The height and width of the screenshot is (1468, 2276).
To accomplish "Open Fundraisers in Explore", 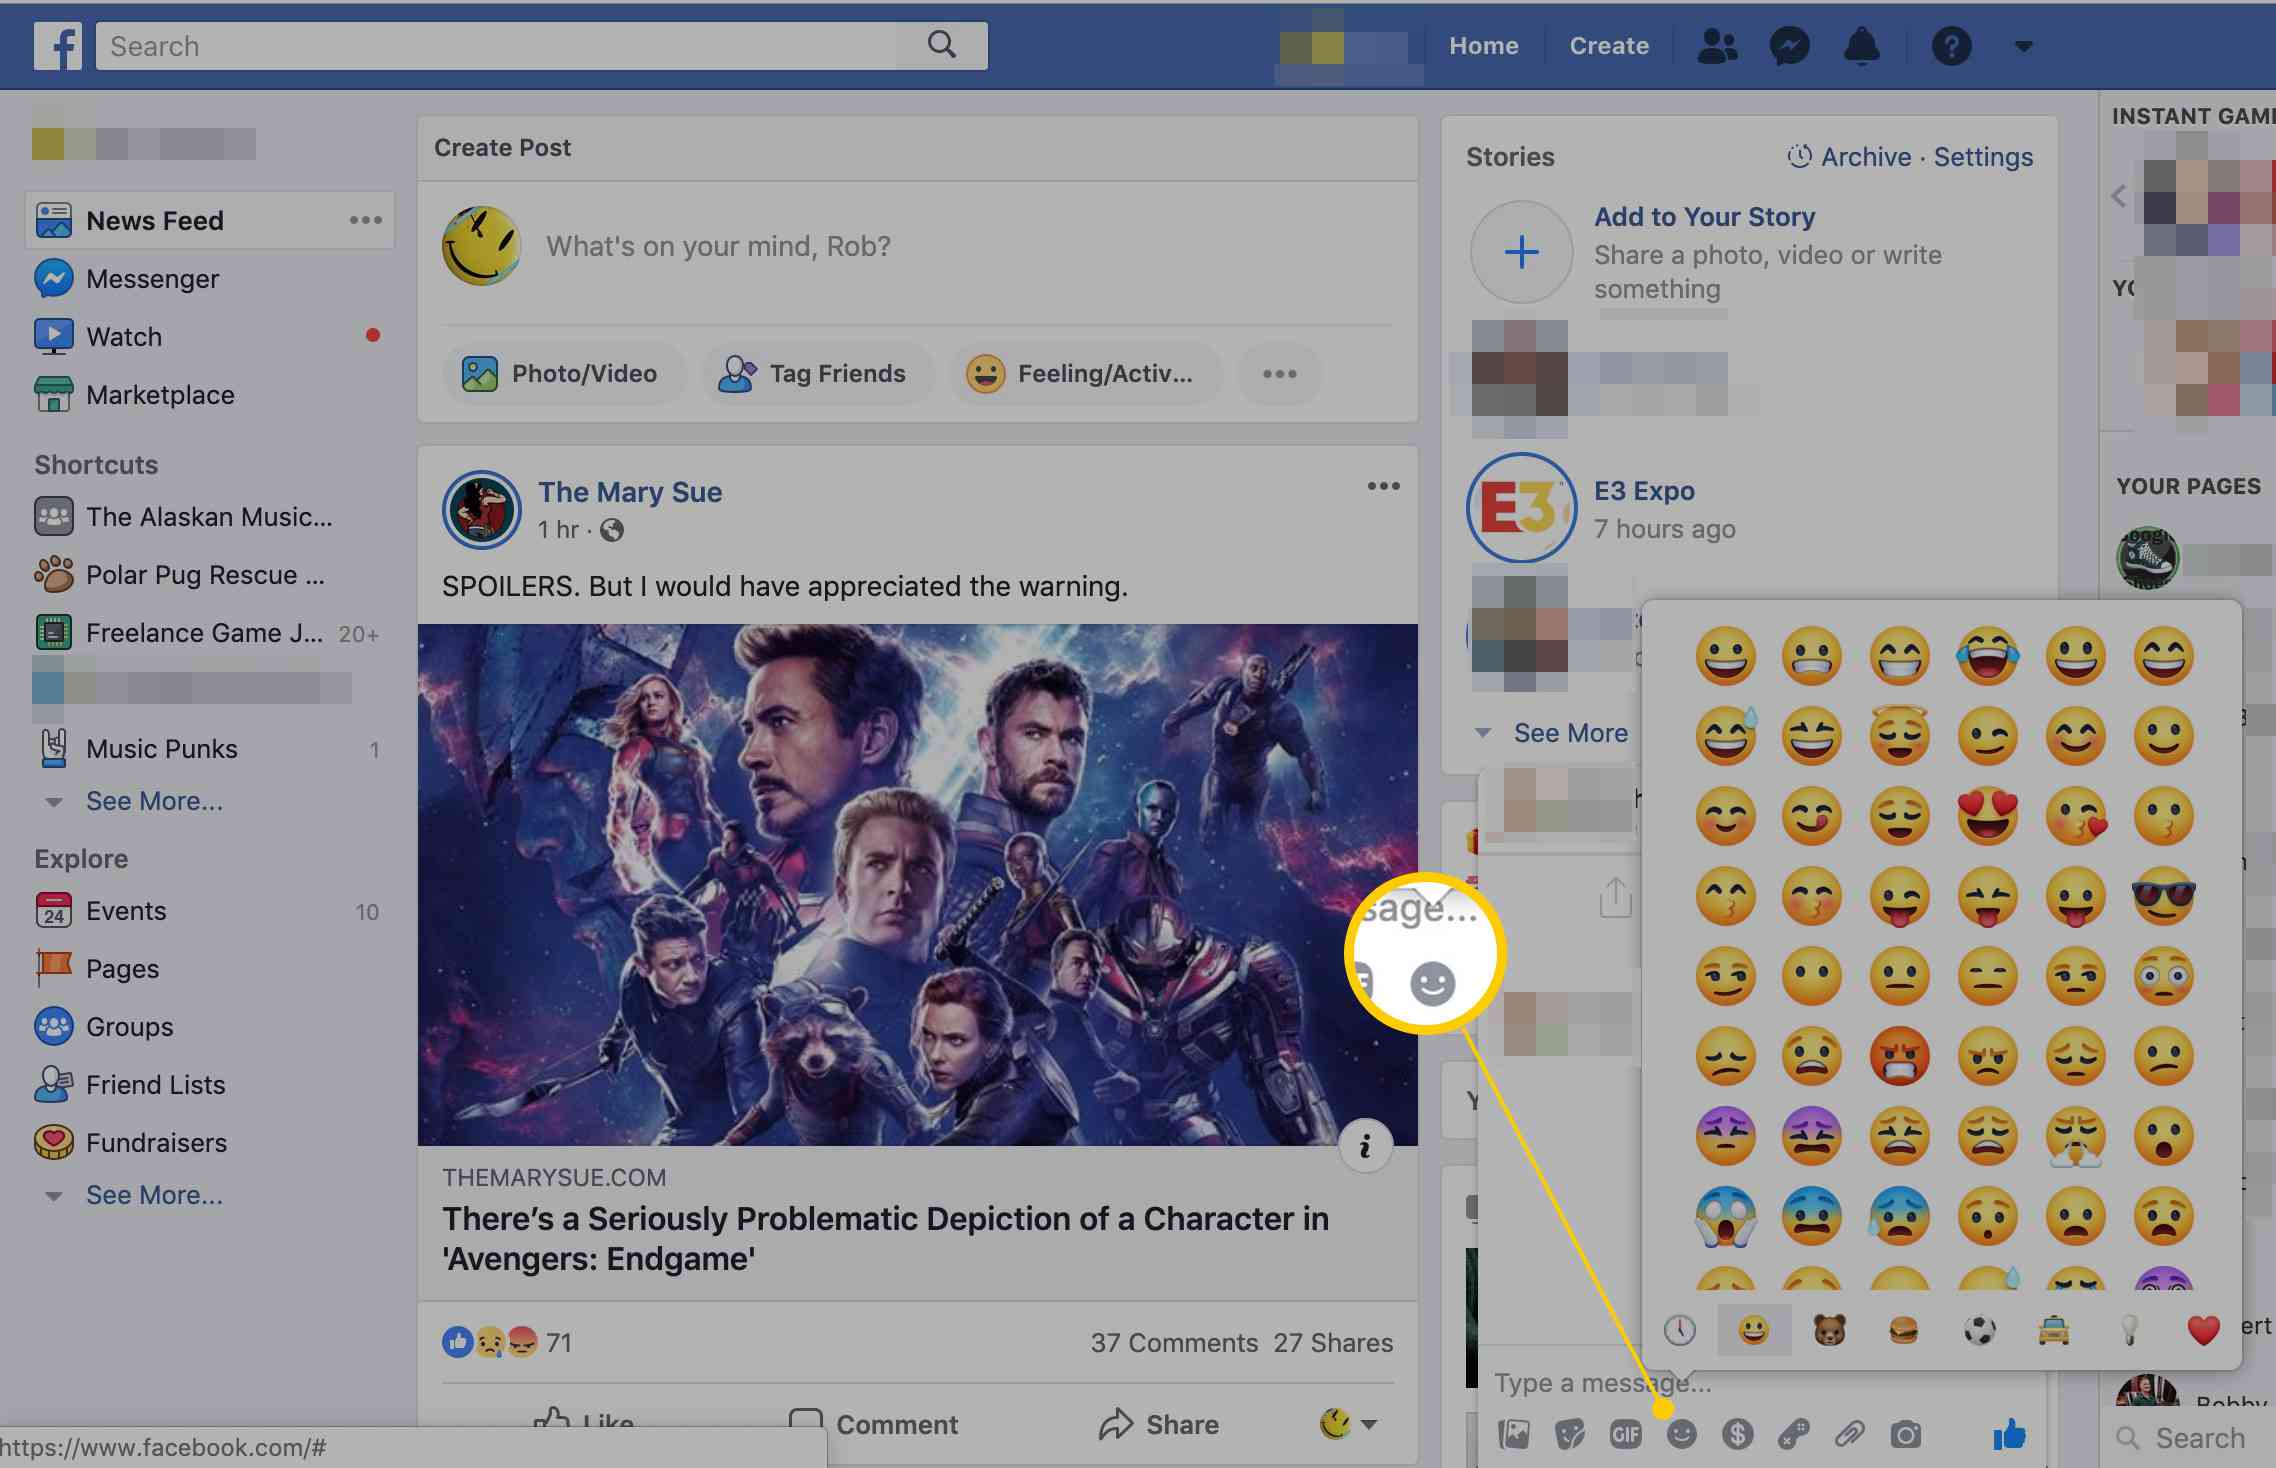I will (156, 1142).
